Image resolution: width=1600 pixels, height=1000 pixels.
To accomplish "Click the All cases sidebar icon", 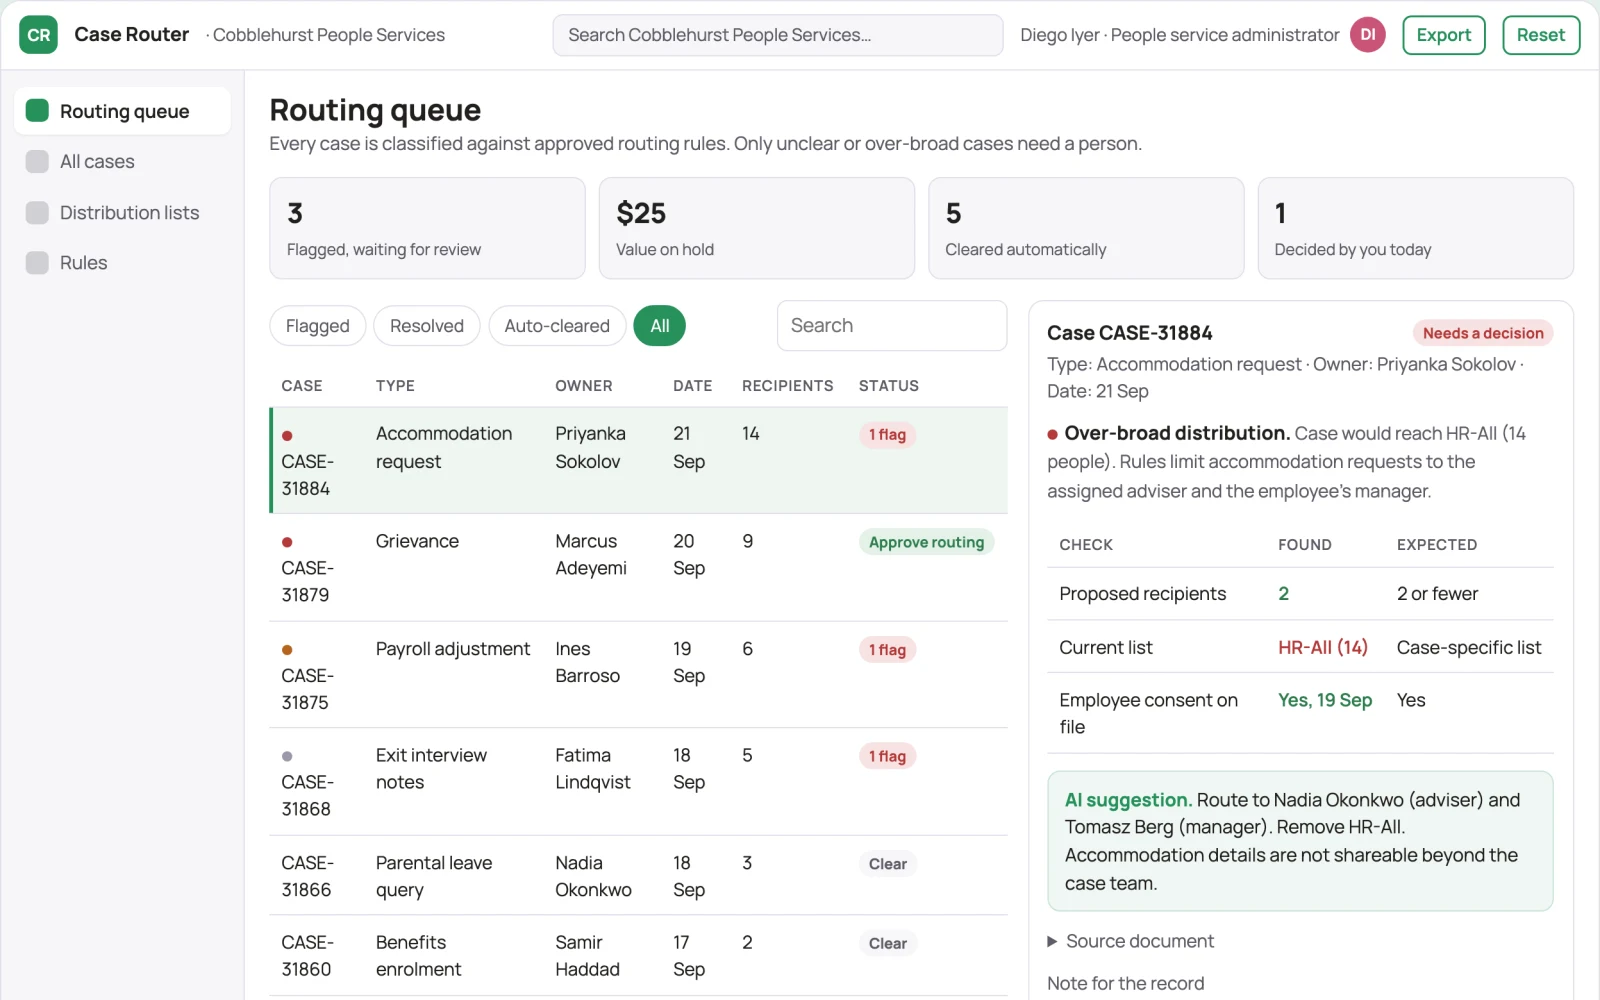I will point(37,162).
